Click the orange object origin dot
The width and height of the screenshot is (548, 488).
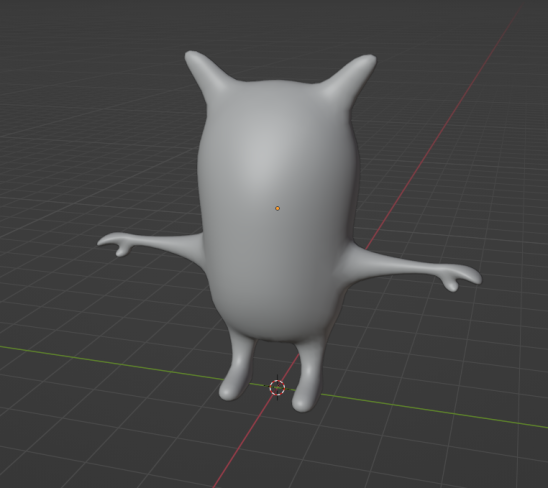[277, 208]
